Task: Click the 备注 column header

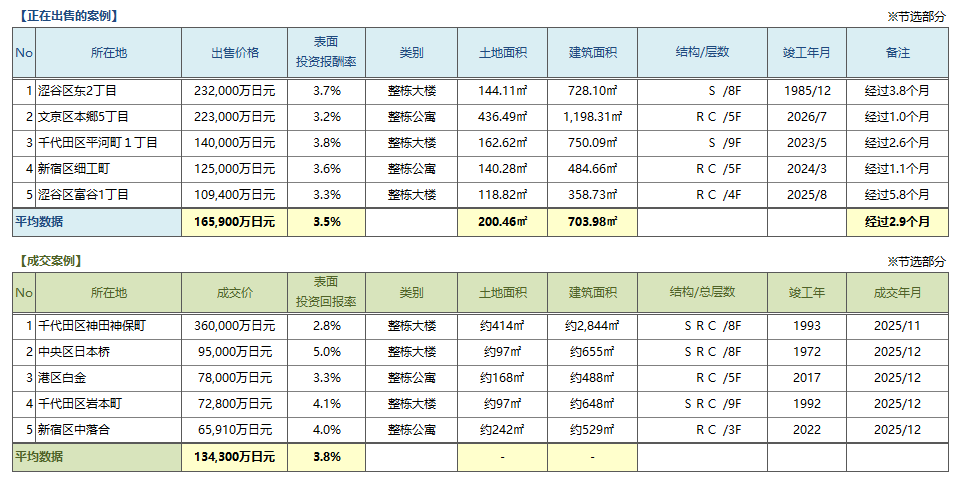Action: (897, 52)
